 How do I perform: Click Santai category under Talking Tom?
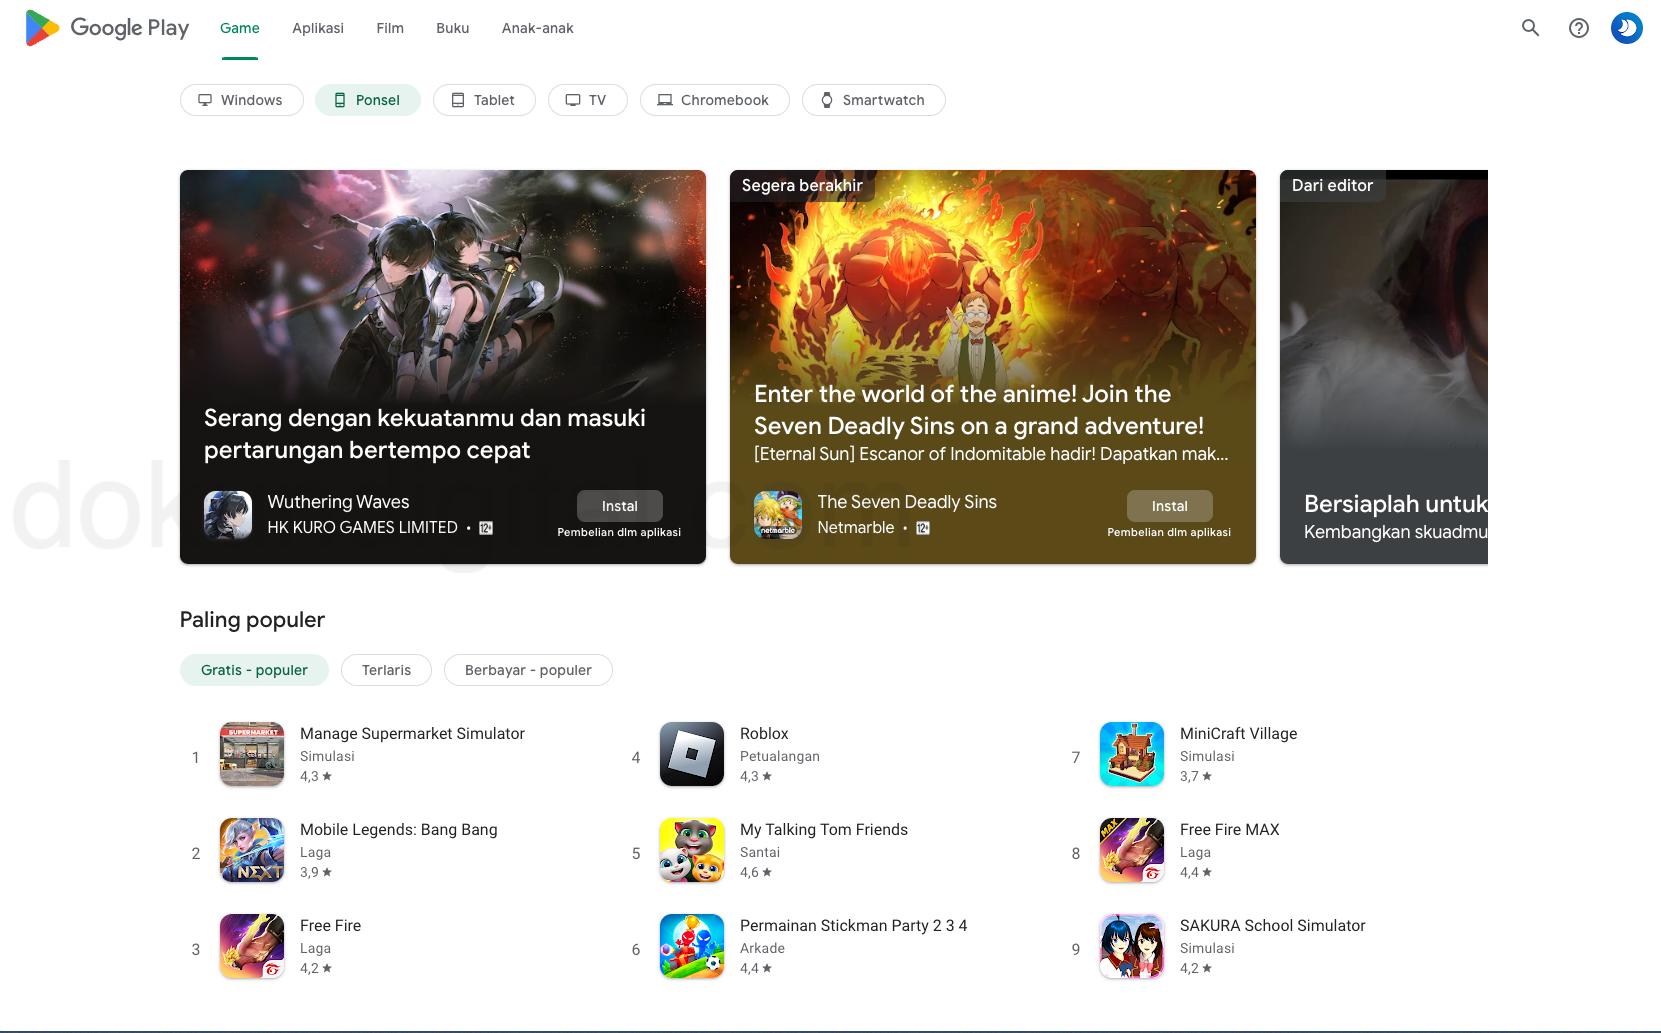[x=760, y=853]
